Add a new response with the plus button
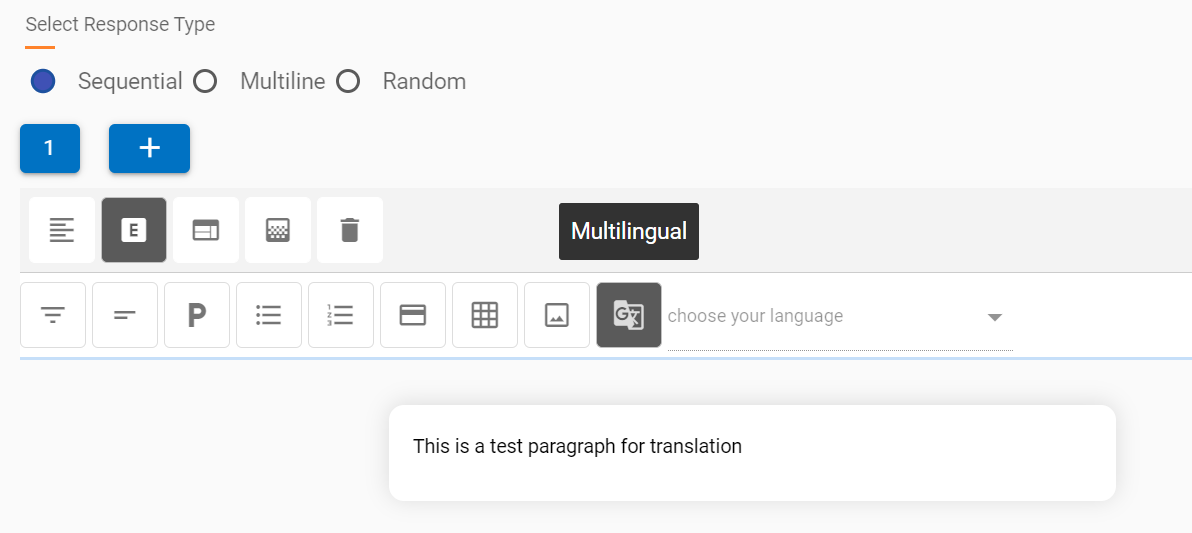 click(x=149, y=148)
